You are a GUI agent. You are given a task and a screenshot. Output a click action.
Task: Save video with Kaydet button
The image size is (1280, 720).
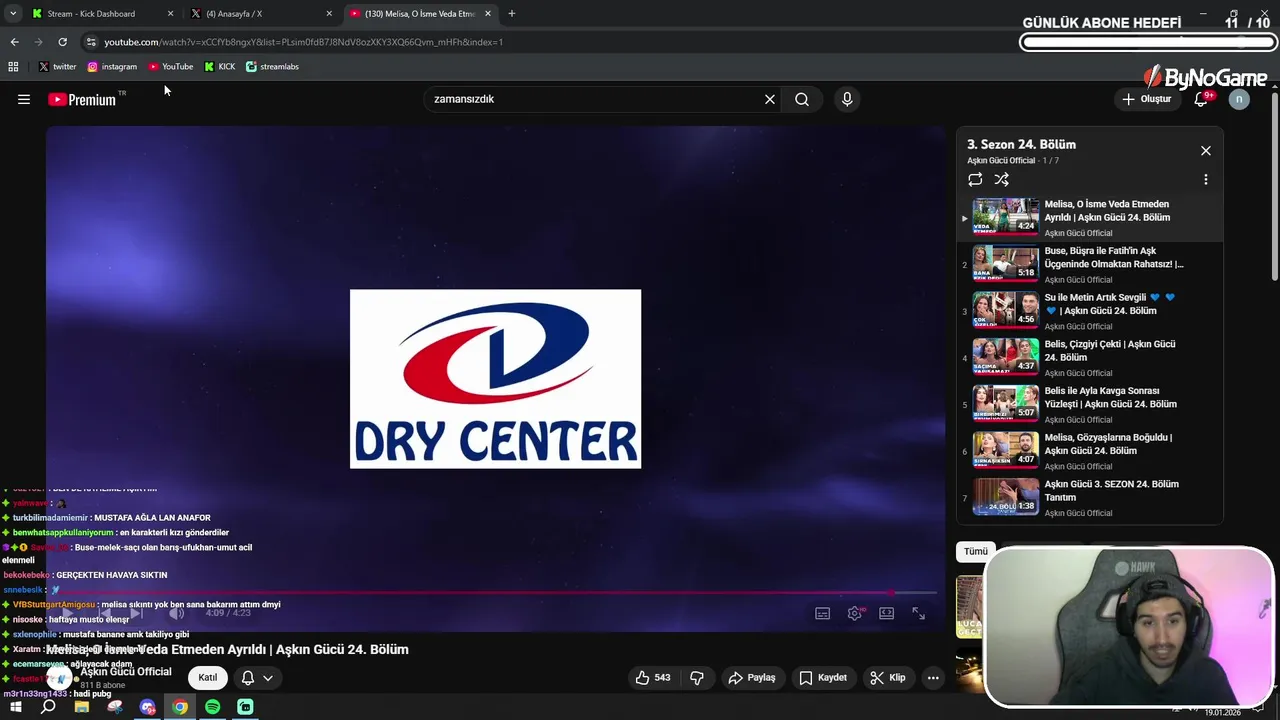[x=823, y=678]
